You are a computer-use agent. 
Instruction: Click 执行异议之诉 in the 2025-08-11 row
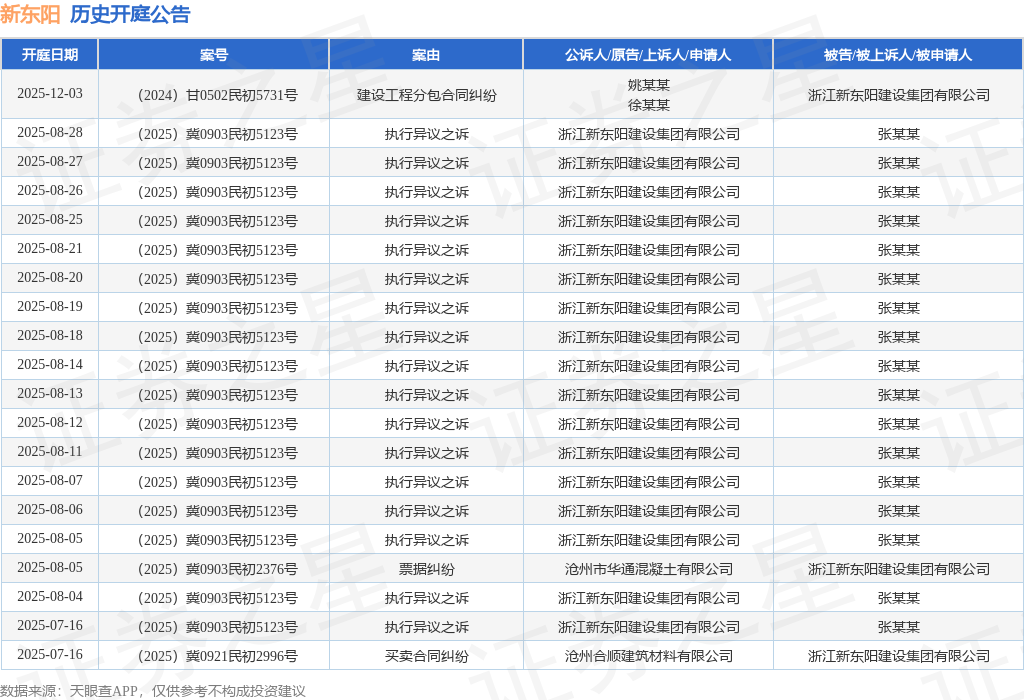tap(426, 453)
